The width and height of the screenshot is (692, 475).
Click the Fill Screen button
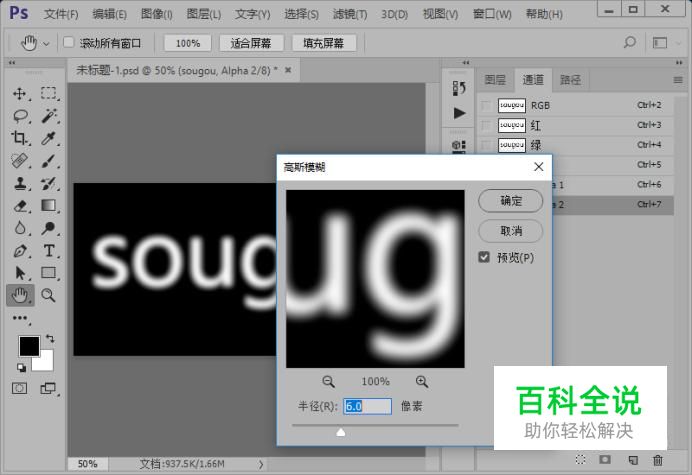tap(323, 43)
